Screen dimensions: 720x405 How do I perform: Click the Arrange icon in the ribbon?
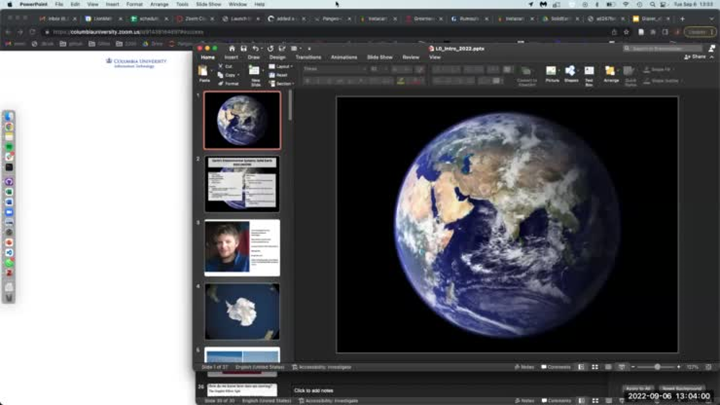610,72
